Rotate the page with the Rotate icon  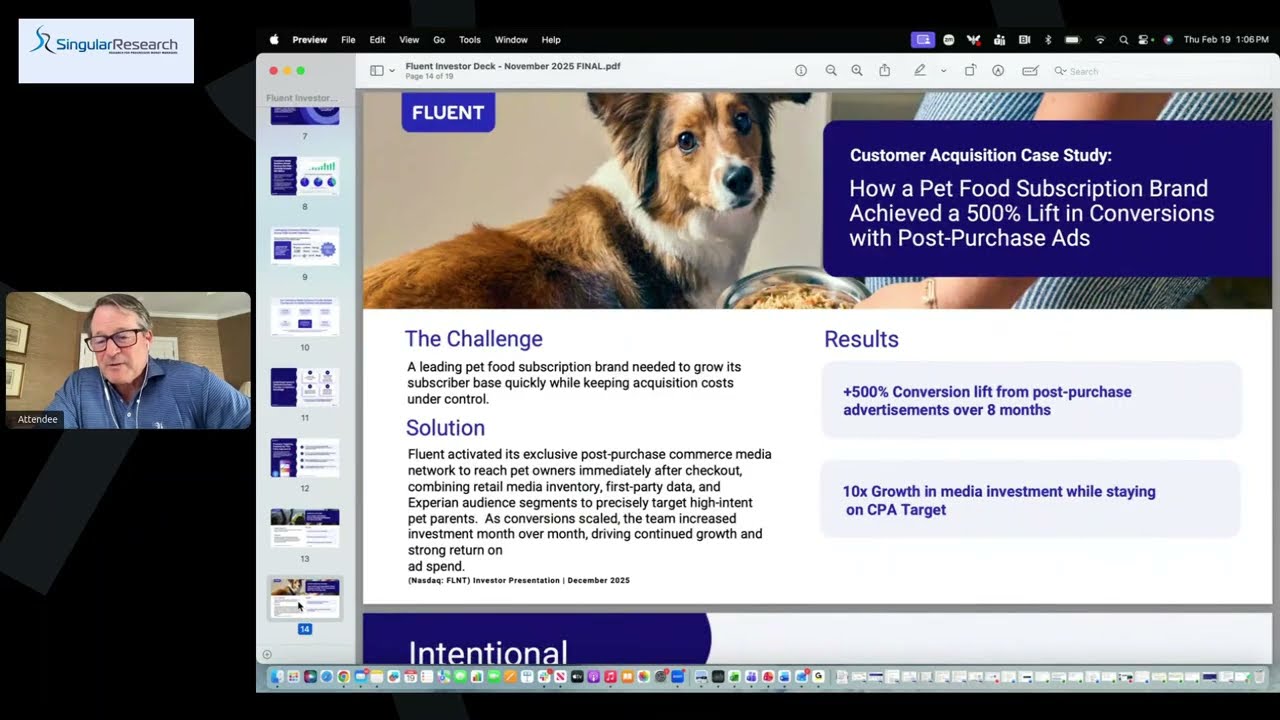point(970,71)
